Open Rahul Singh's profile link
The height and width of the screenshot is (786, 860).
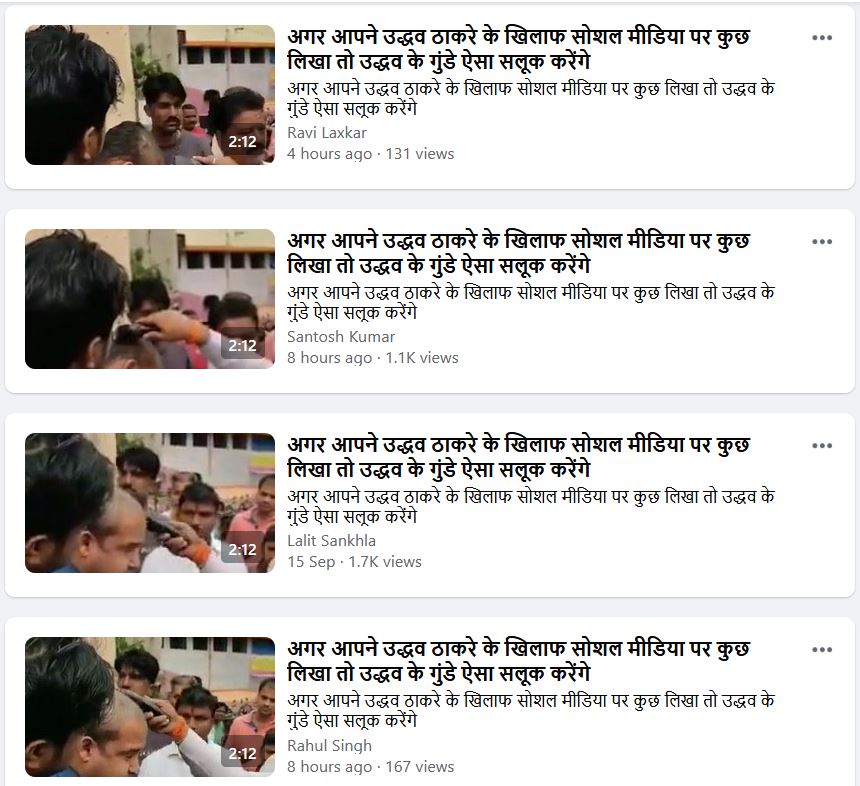pyautogui.click(x=329, y=745)
